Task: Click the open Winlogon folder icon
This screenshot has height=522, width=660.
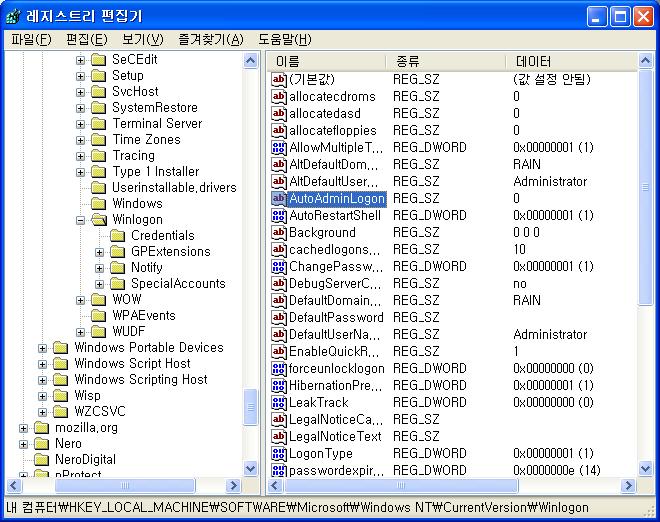Action: pyautogui.click(x=99, y=220)
